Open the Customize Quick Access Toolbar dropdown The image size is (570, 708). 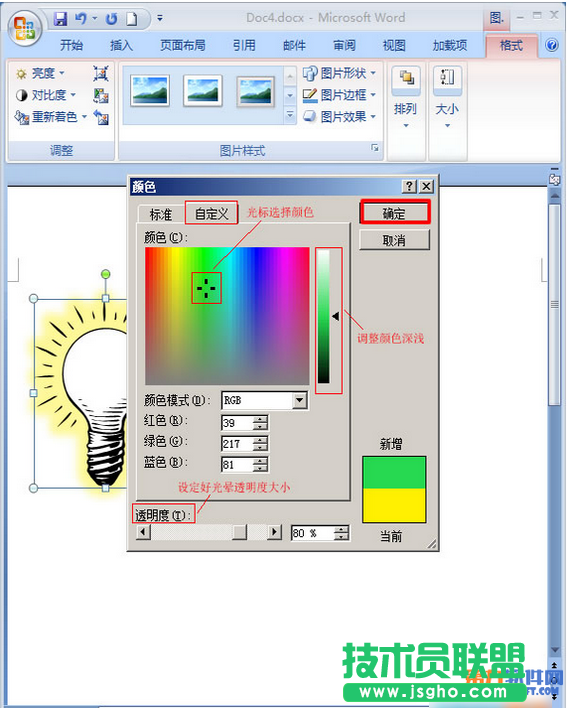click(x=160, y=19)
